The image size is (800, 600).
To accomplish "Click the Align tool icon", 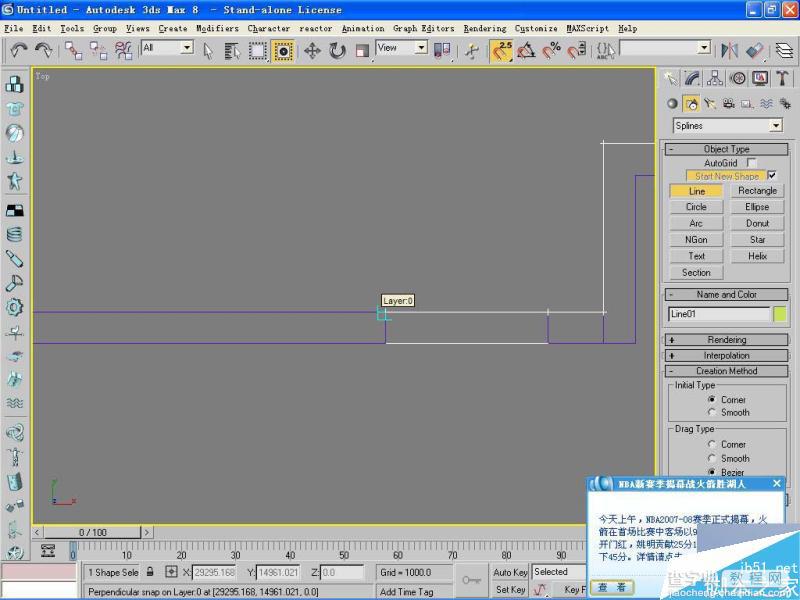I will tap(755, 51).
